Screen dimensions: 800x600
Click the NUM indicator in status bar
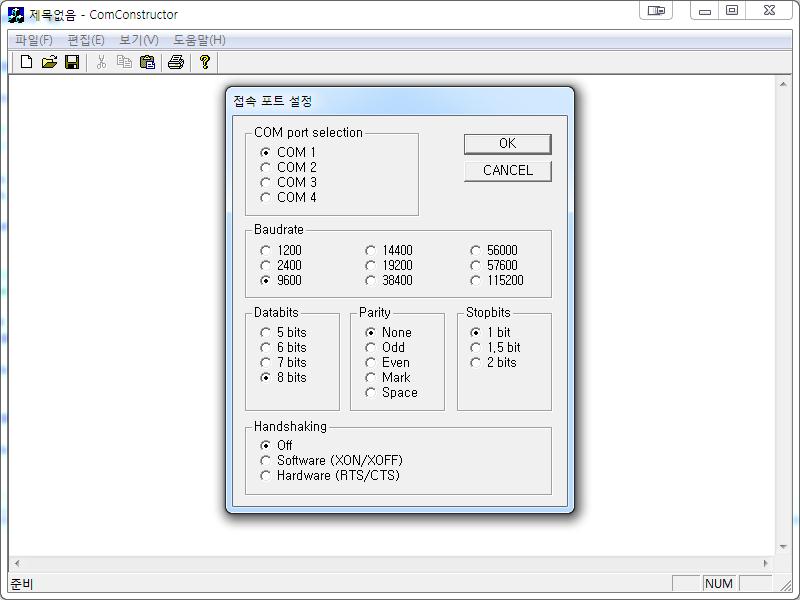718,584
